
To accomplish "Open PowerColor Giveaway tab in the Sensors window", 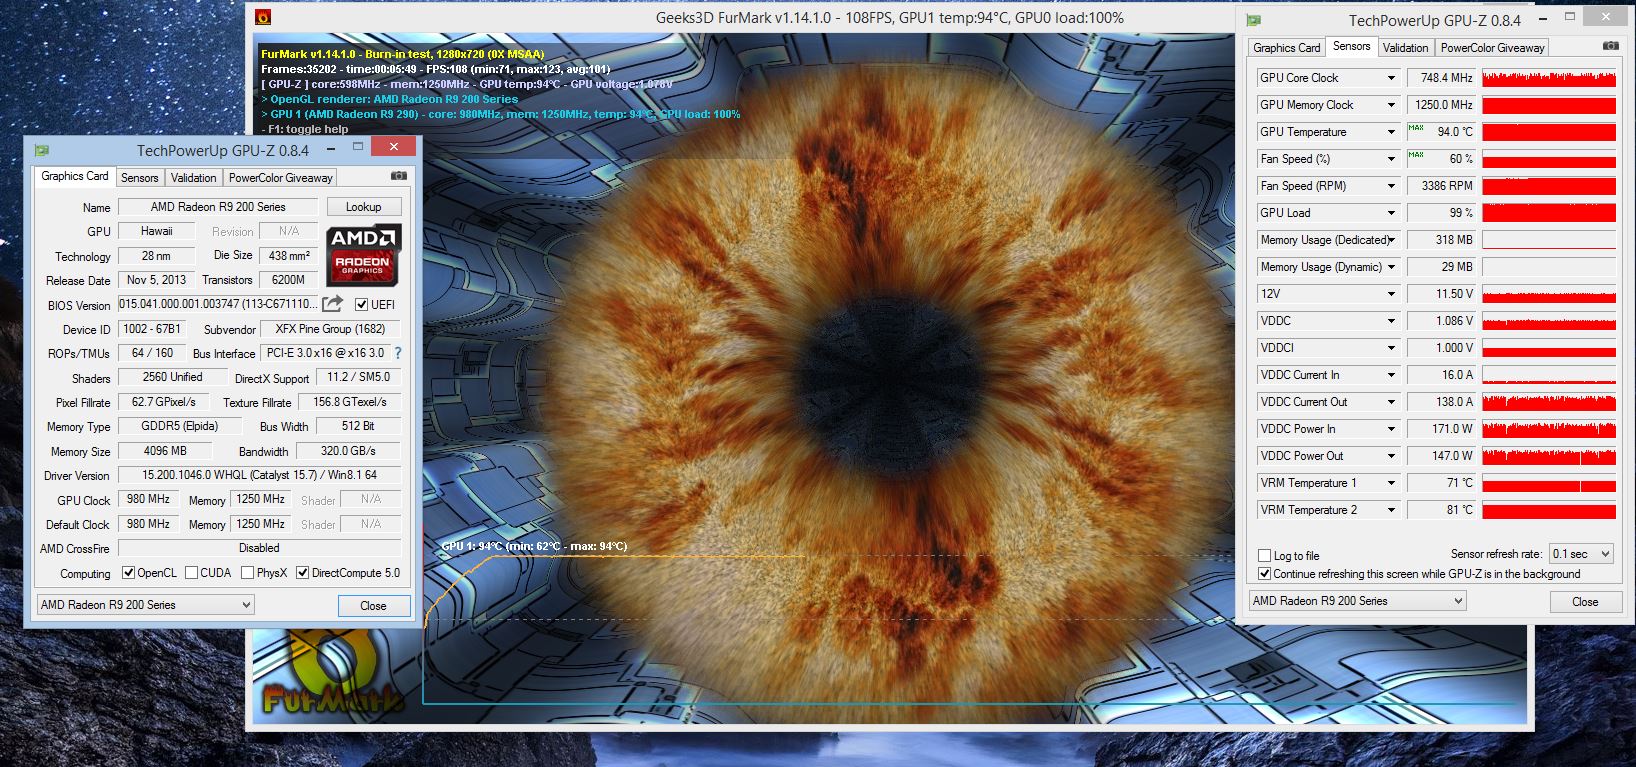I will [x=1492, y=48].
